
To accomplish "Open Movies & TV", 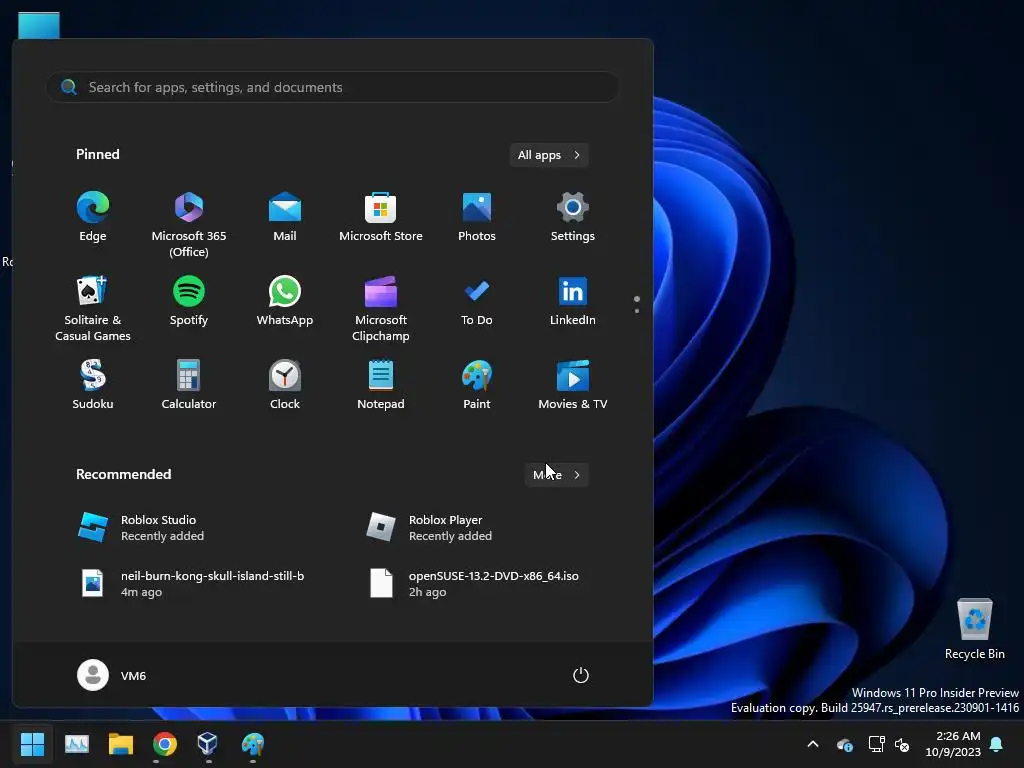I will coord(573,385).
